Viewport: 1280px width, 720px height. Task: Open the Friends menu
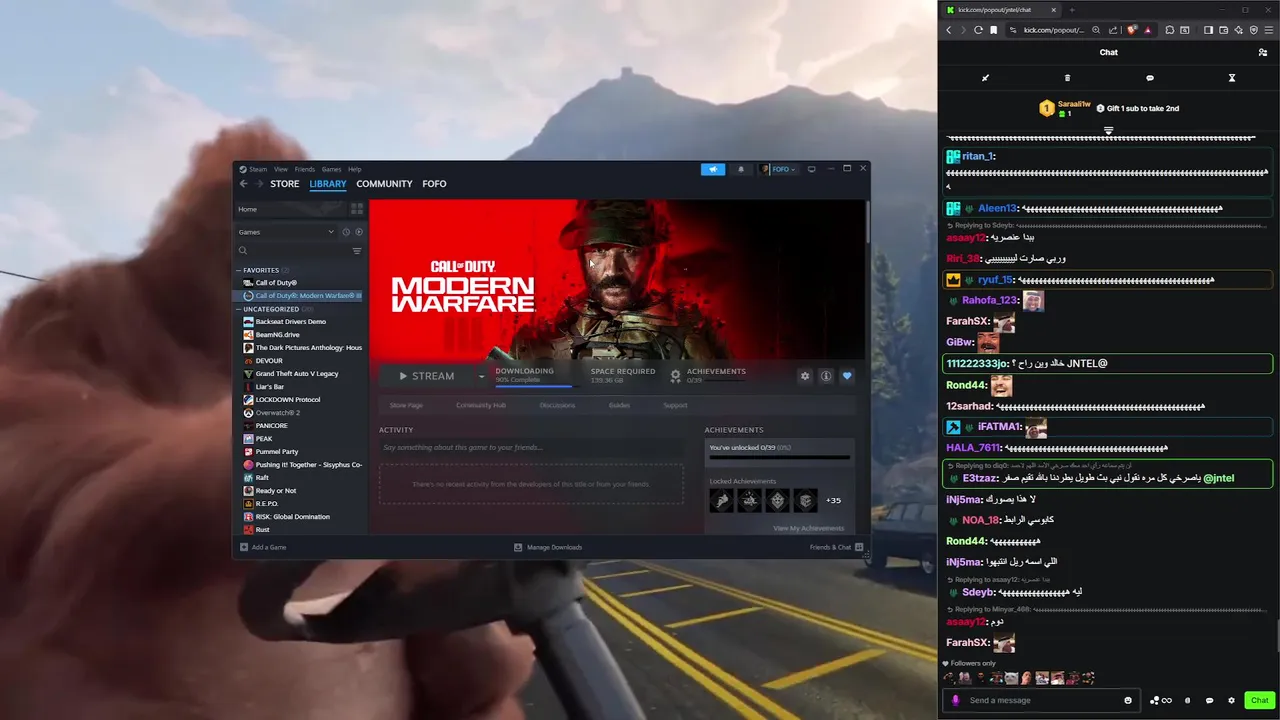coord(305,169)
